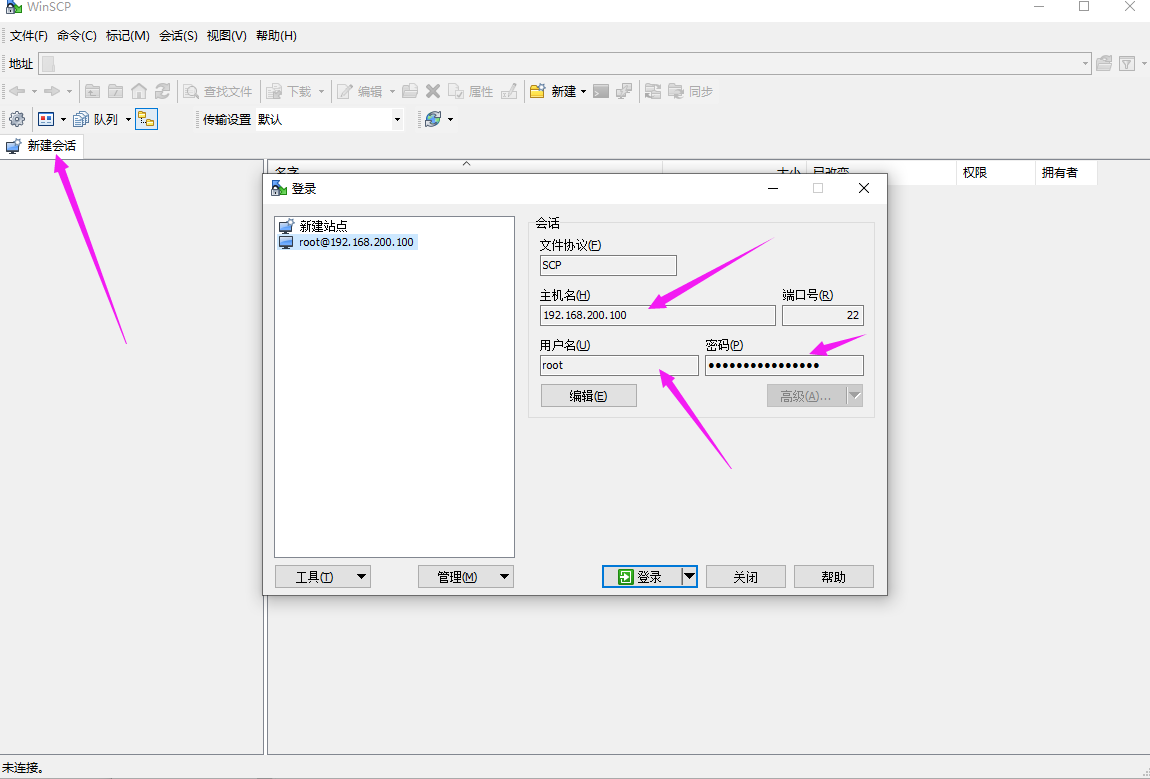1150x779 pixels.
Task: Click the 队列 queue toolbar button
Action: [96, 119]
